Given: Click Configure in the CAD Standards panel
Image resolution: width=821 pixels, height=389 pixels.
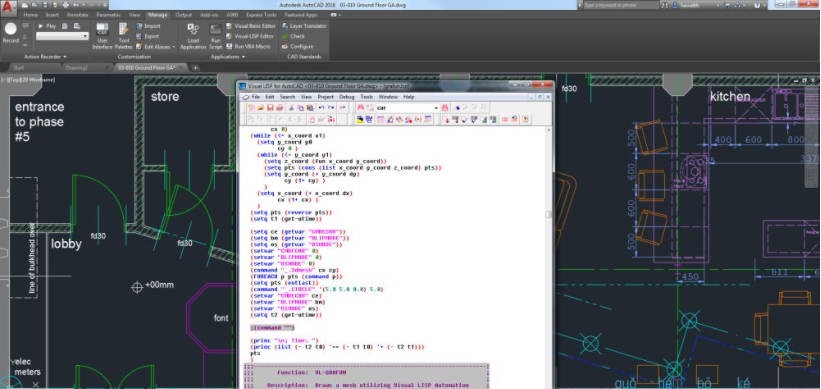Looking at the screenshot, I should click(x=297, y=47).
